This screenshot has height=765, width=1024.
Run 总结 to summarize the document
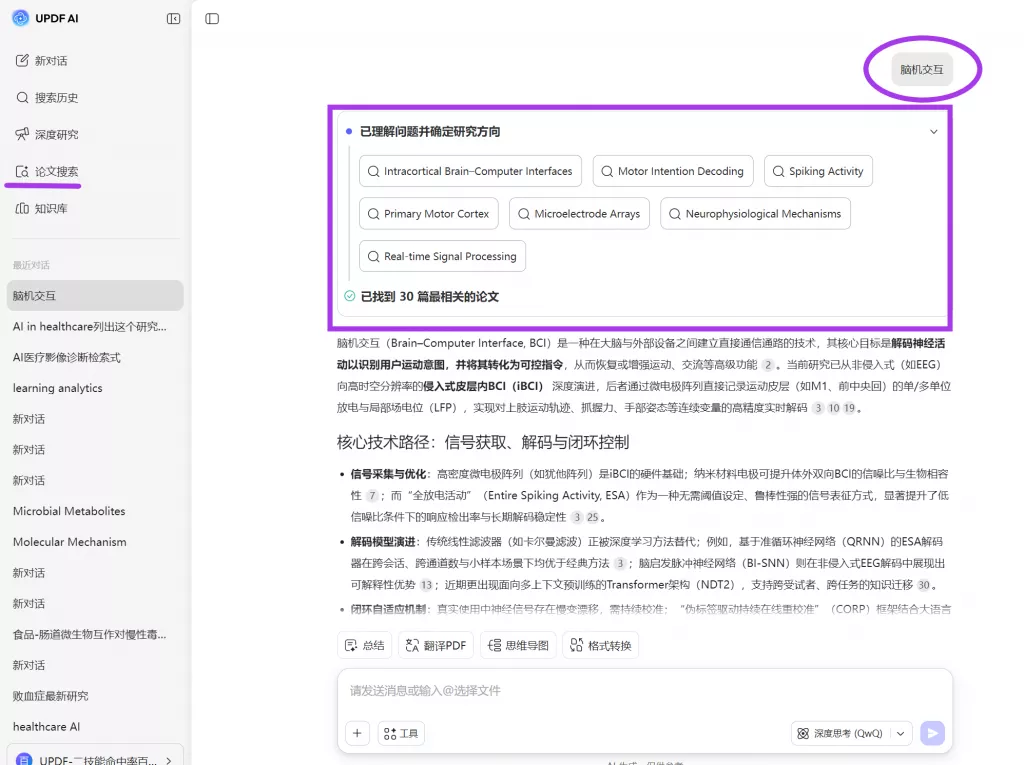click(365, 645)
